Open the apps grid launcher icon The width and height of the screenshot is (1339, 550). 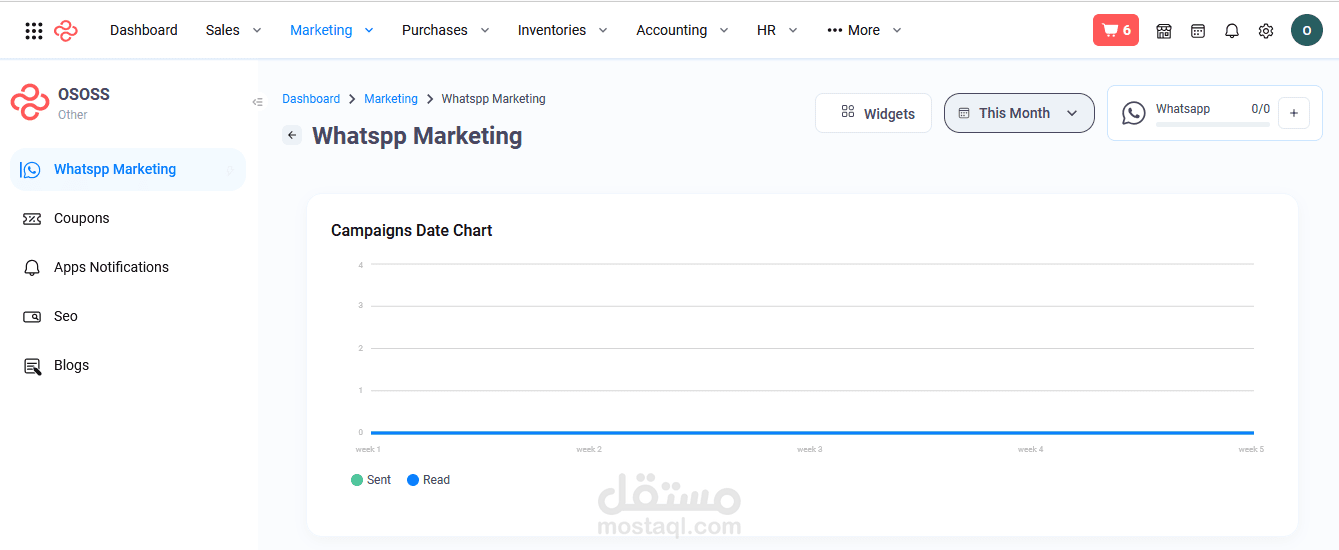34,31
